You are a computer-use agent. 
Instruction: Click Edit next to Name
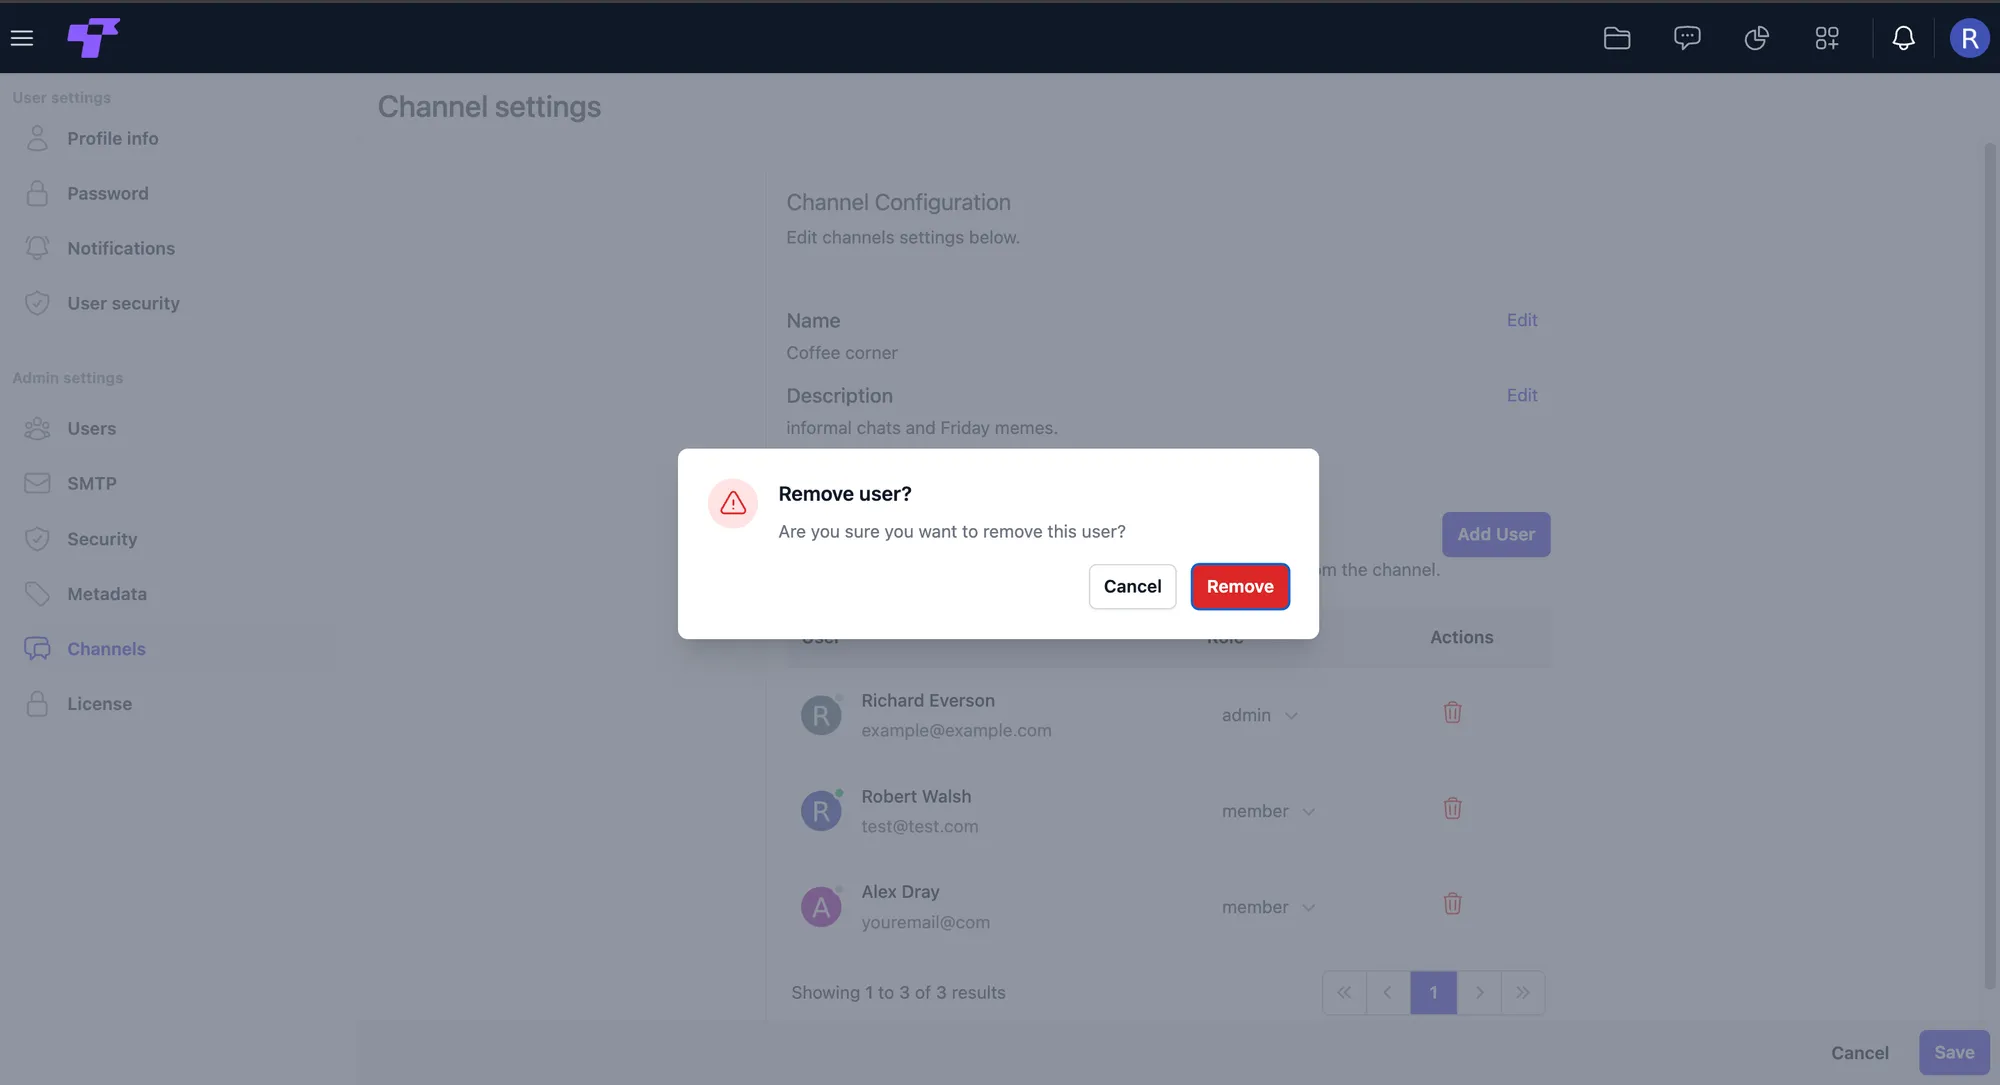point(1522,321)
